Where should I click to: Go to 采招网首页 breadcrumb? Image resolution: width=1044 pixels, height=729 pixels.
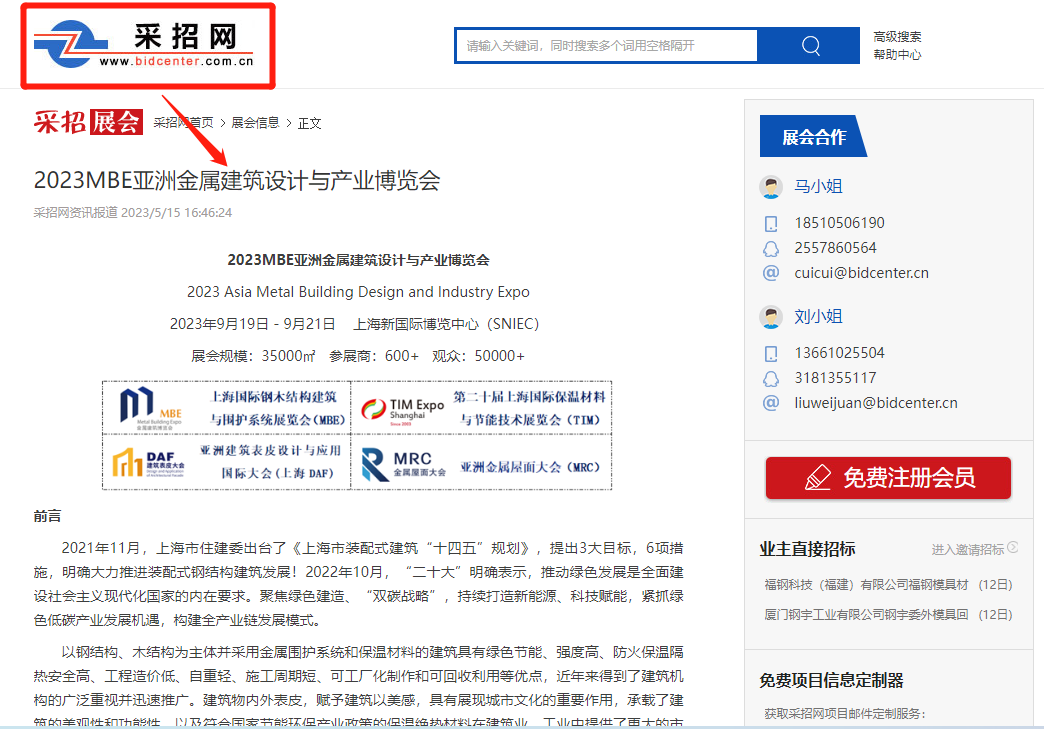click(x=184, y=122)
